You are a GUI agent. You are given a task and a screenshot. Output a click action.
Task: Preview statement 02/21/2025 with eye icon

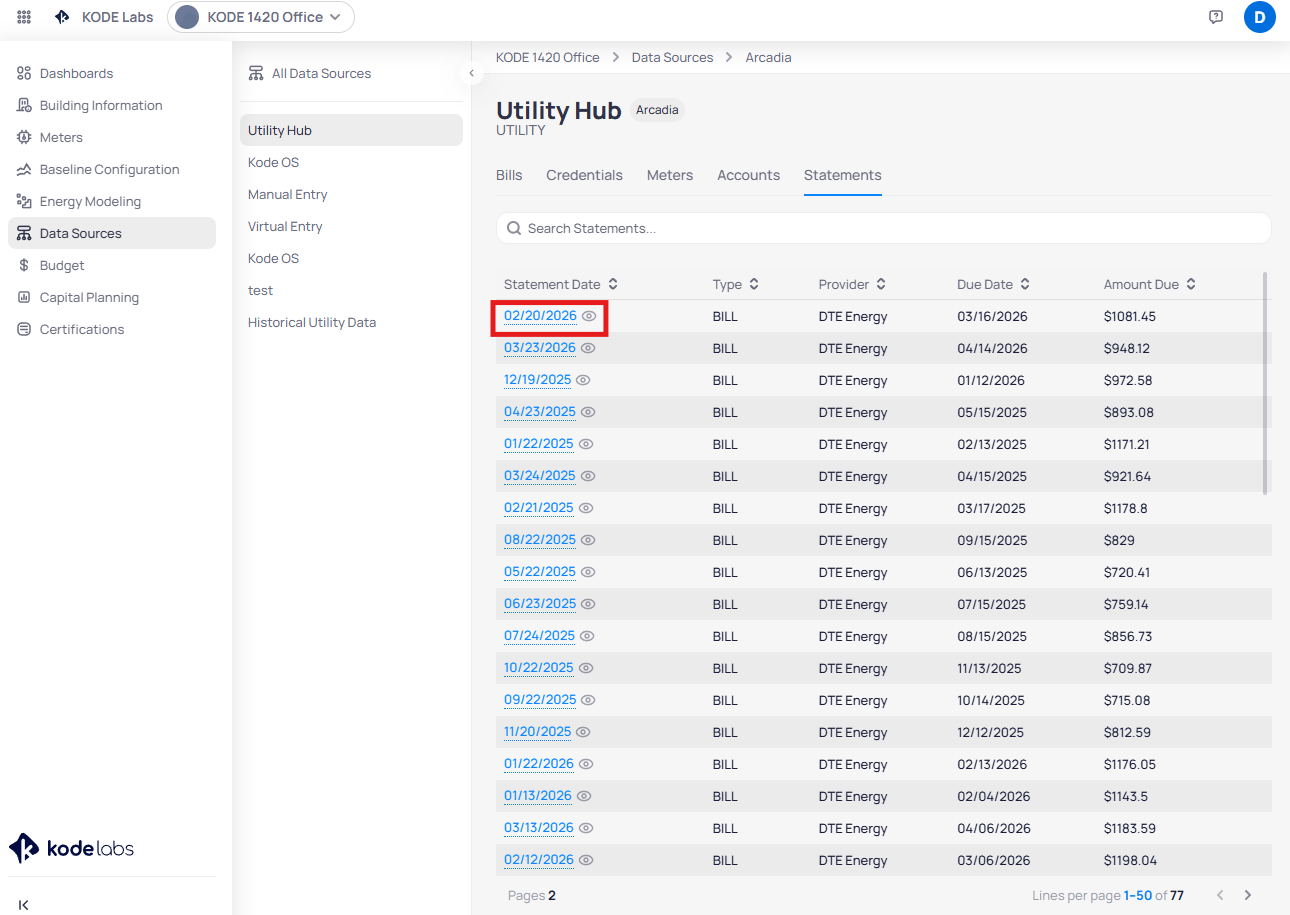click(x=586, y=508)
